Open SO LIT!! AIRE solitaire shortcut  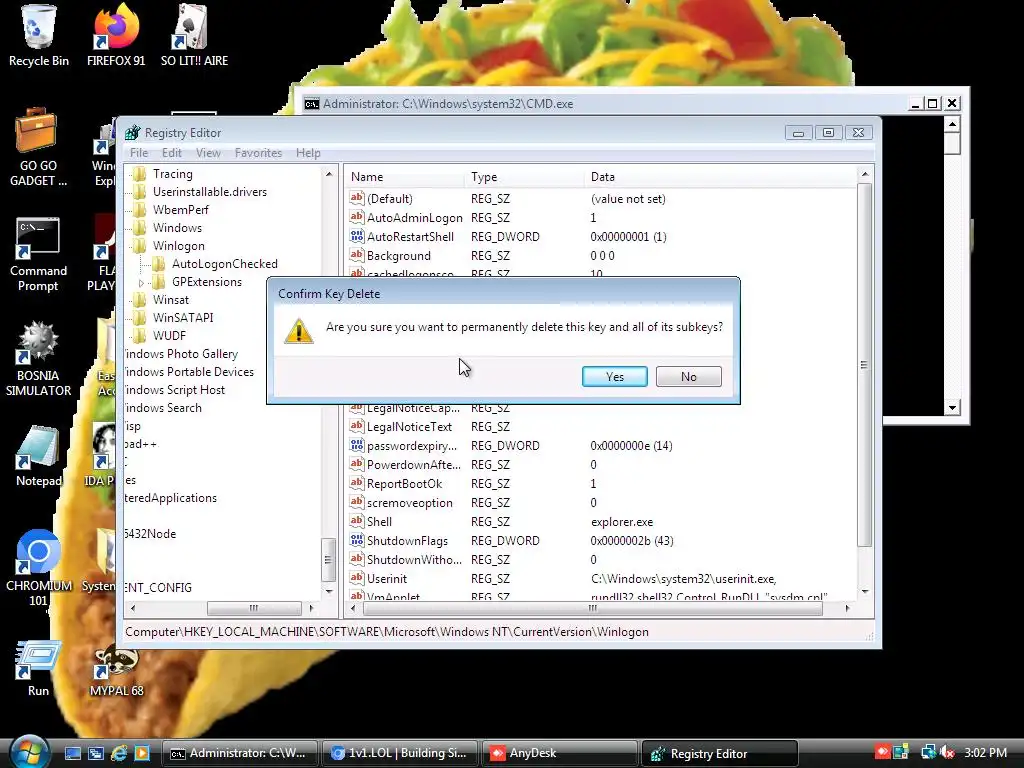pyautogui.click(x=194, y=35)
